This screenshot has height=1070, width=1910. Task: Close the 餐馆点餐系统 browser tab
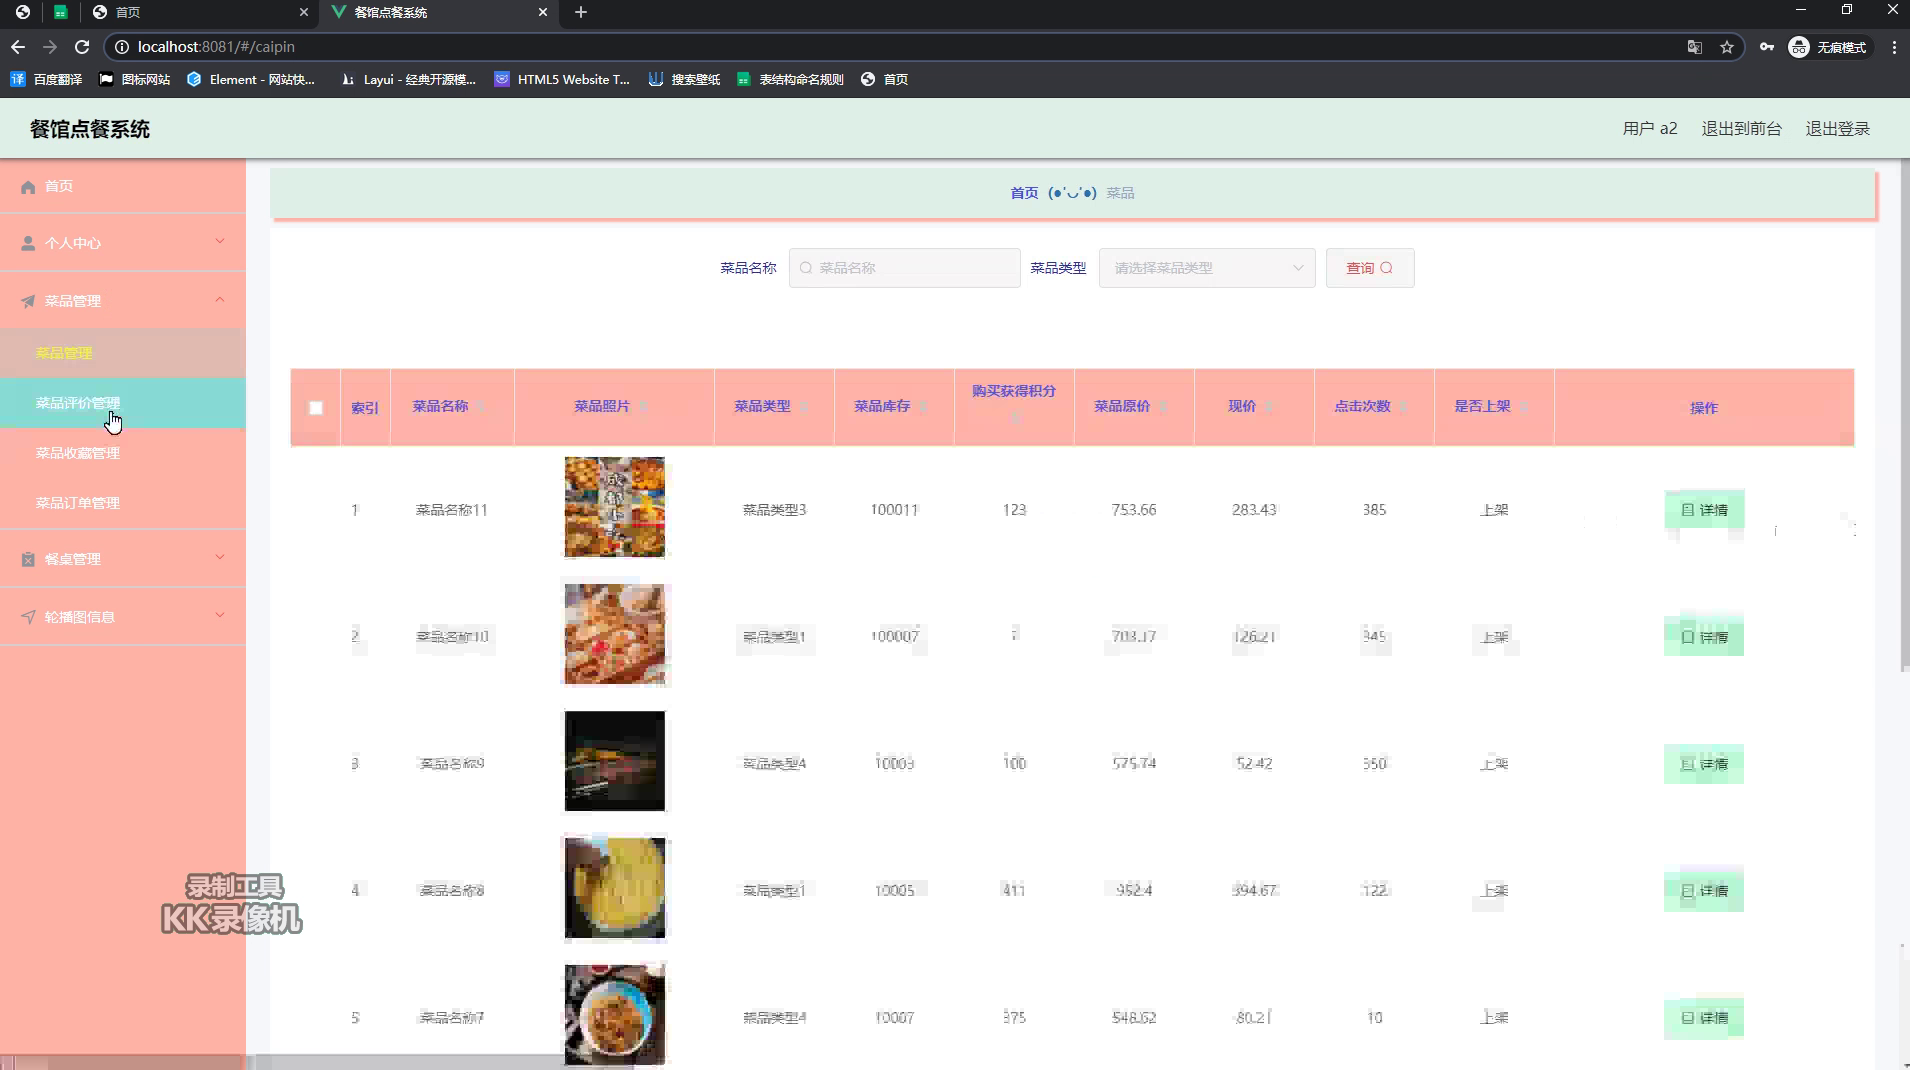point(543,12)
